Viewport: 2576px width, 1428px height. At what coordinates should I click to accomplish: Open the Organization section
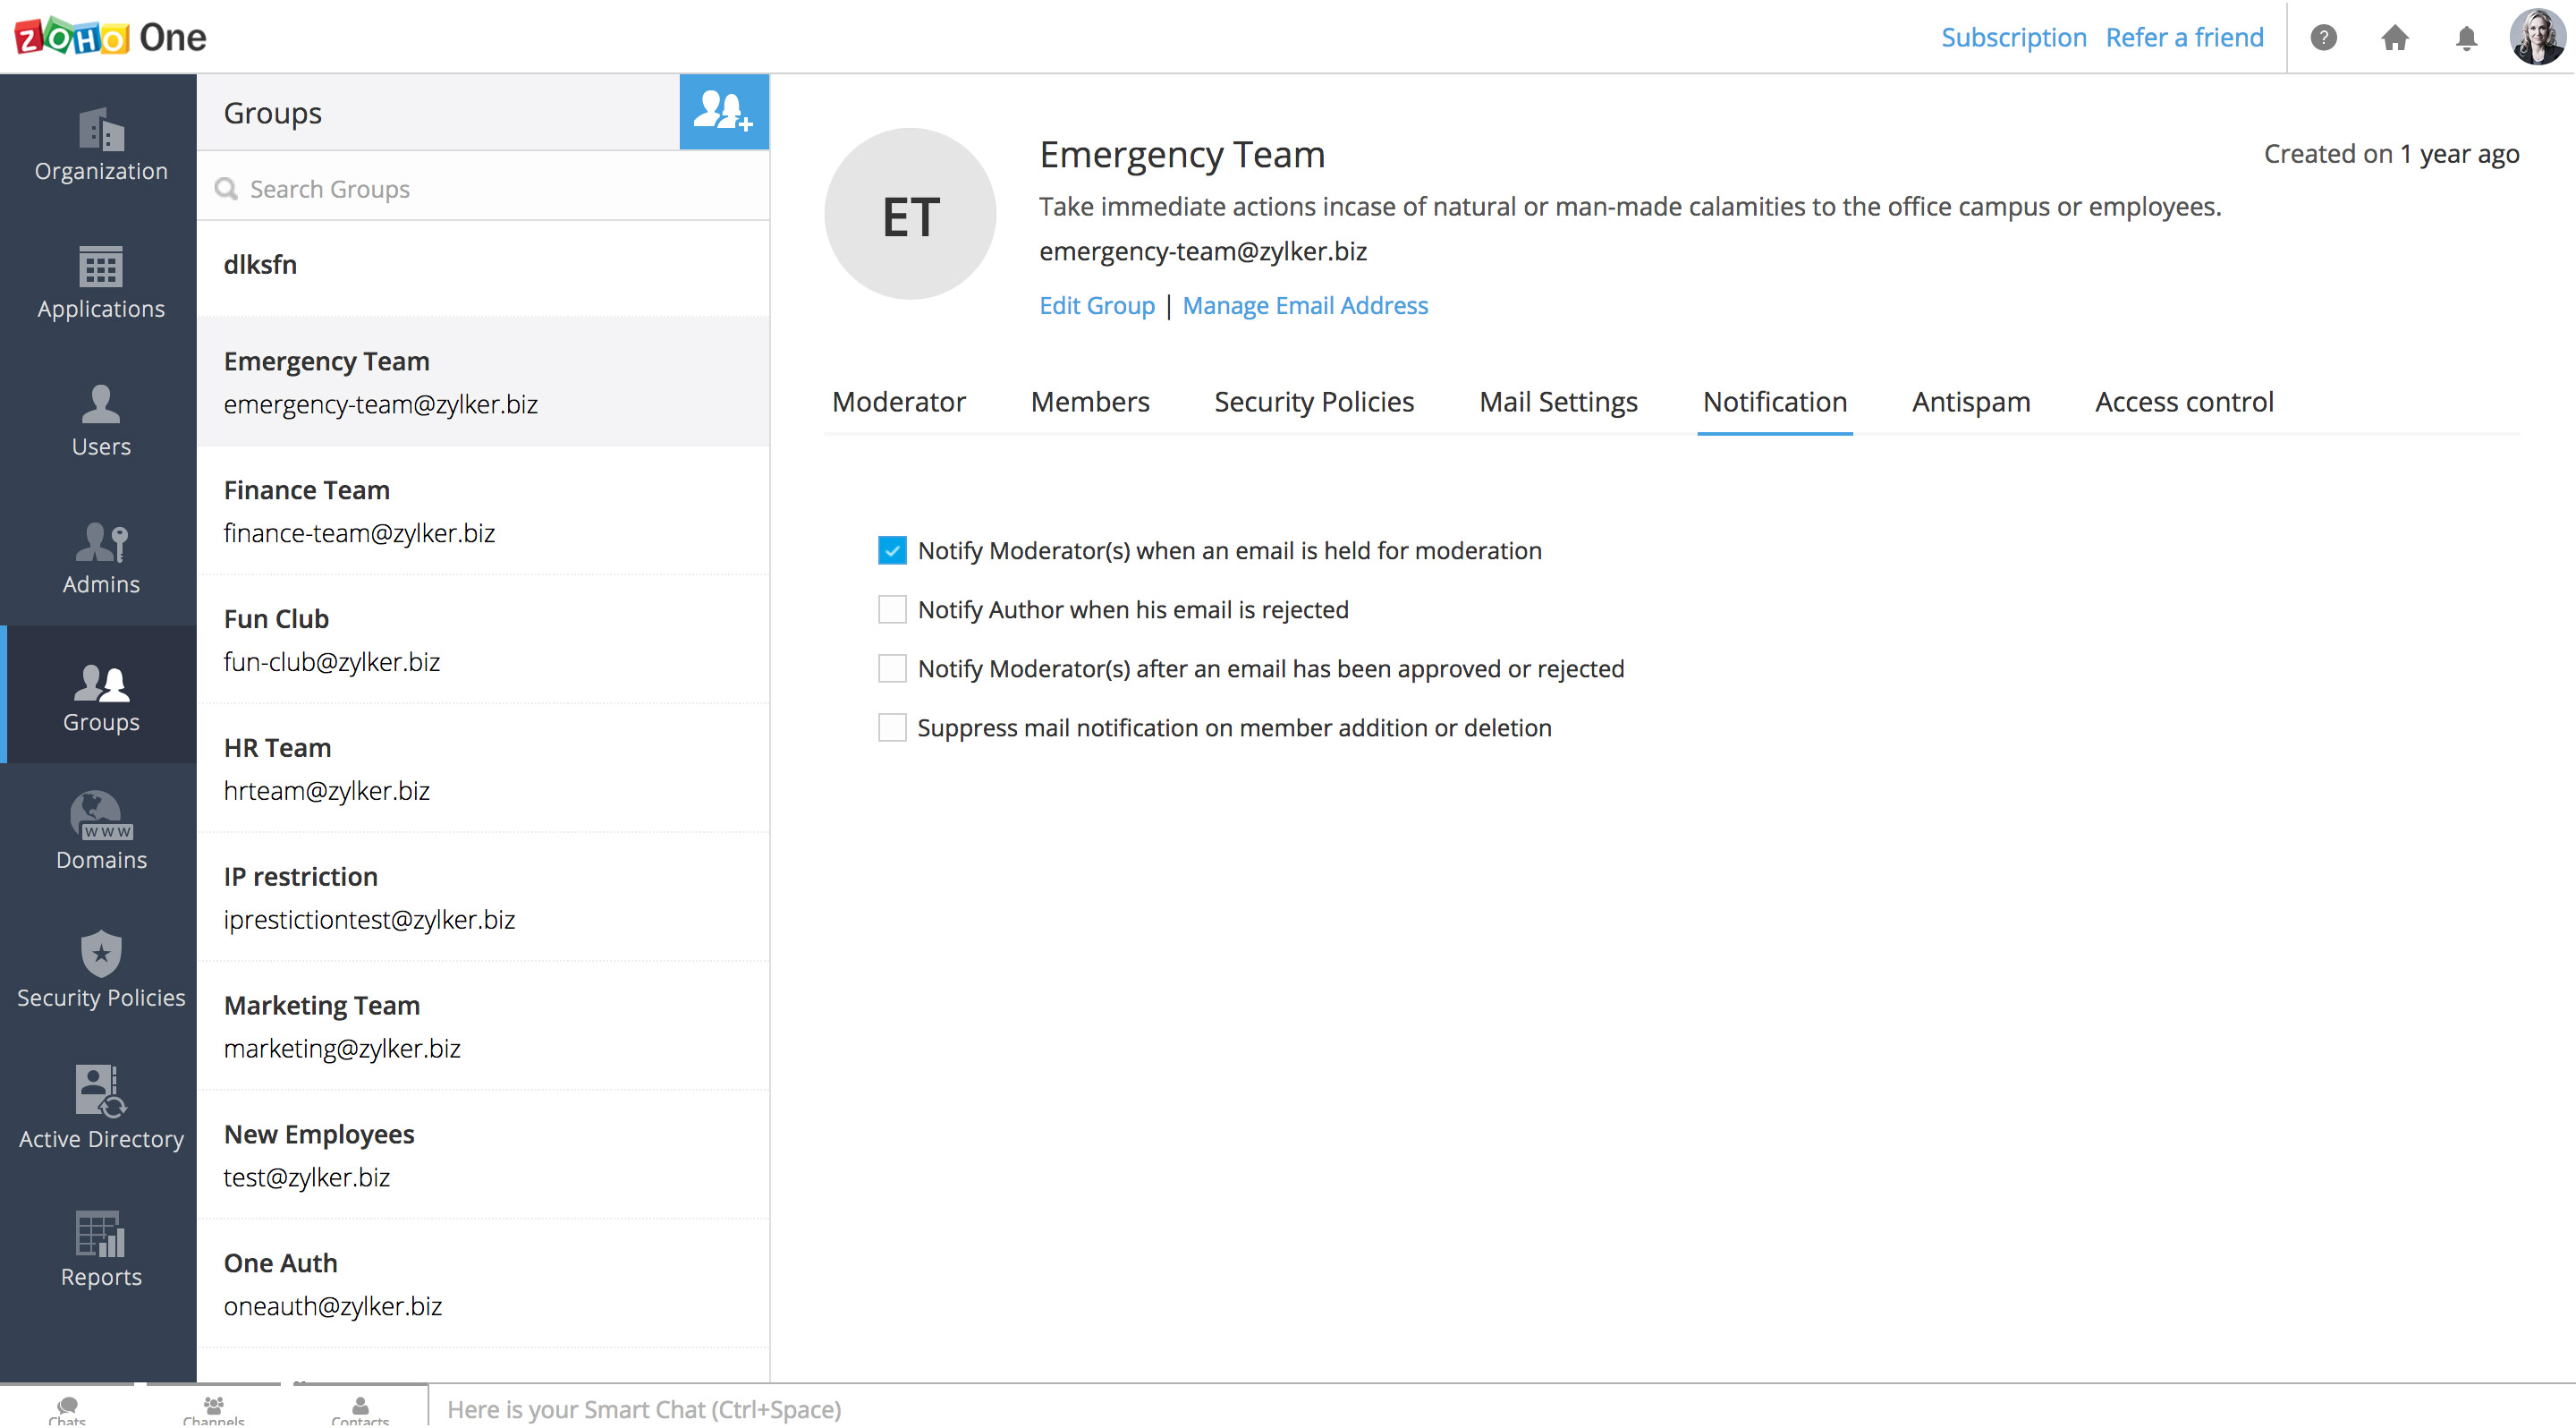click(101, 145)
